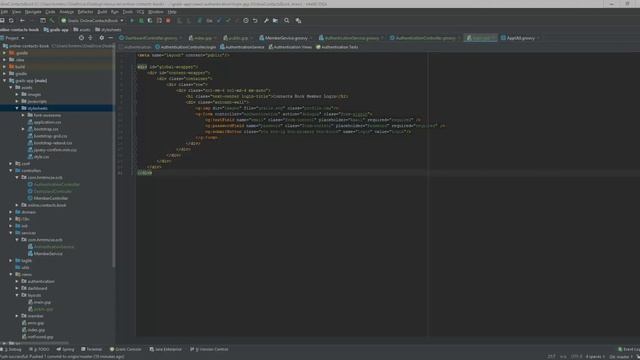Image resolution: width=640 pixels, height=360 pixels.
Task: Collapse the assets folder
Action: (11, 87)
